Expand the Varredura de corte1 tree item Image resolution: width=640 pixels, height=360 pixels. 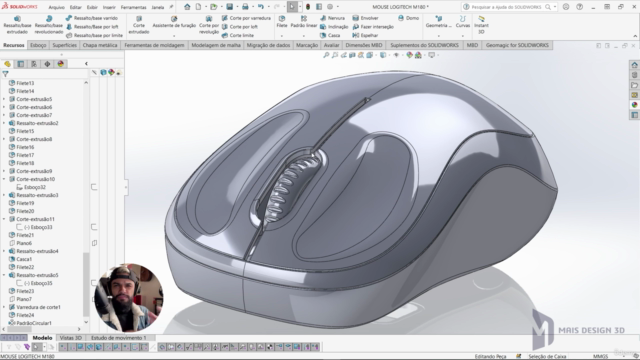(x=4, y=307)
